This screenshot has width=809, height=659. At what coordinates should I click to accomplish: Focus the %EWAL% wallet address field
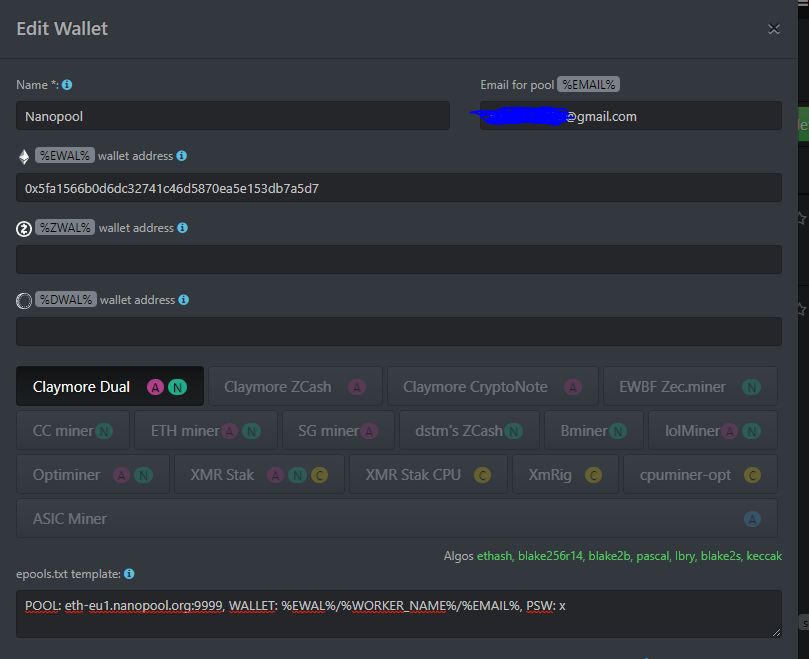click(399, 188)
